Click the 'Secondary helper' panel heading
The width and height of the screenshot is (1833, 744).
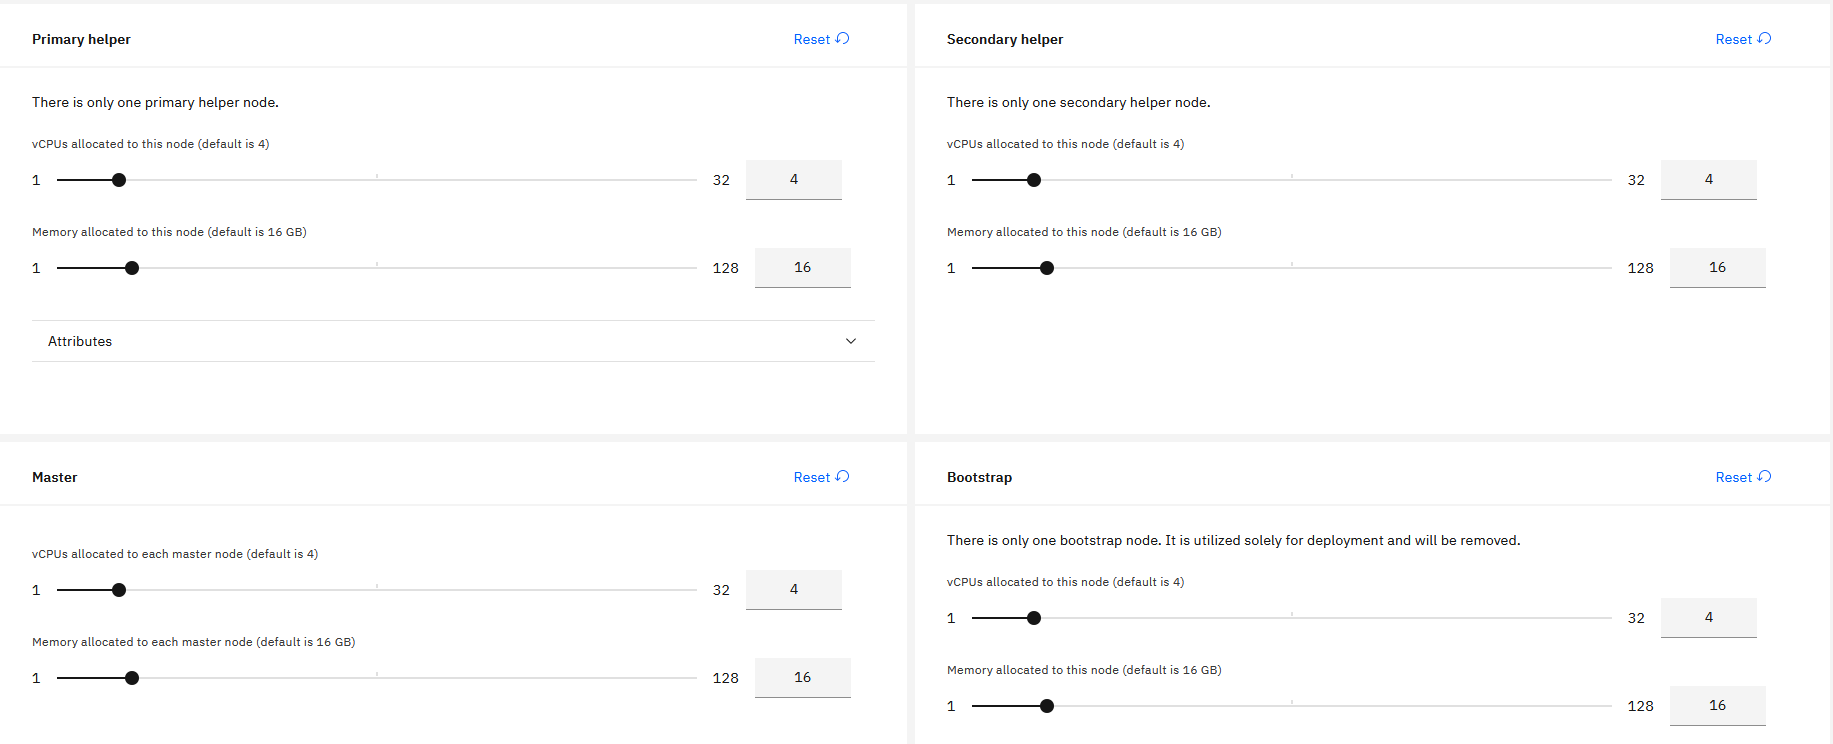coord(1005,39)
